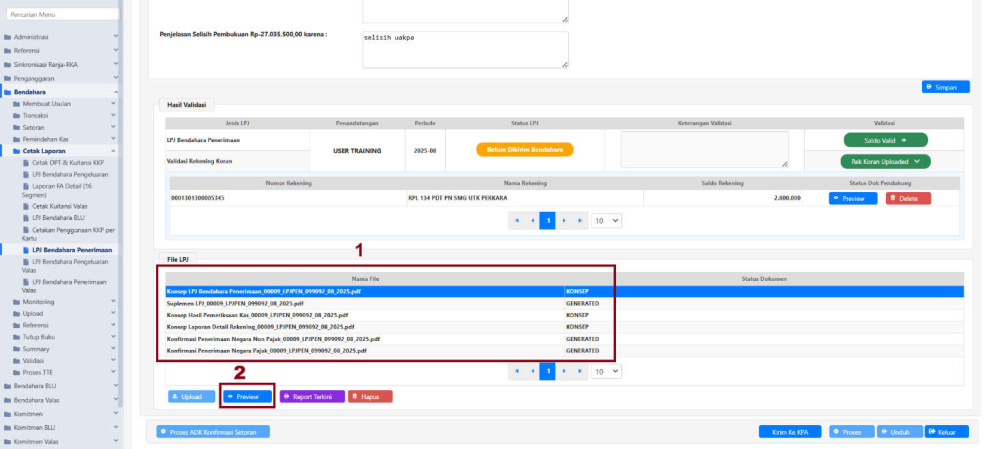The width and height of the screenshot is (984, 449).
Task: Expand the Penganggaran sidebar menu
Action: click(x=60, y=77)
